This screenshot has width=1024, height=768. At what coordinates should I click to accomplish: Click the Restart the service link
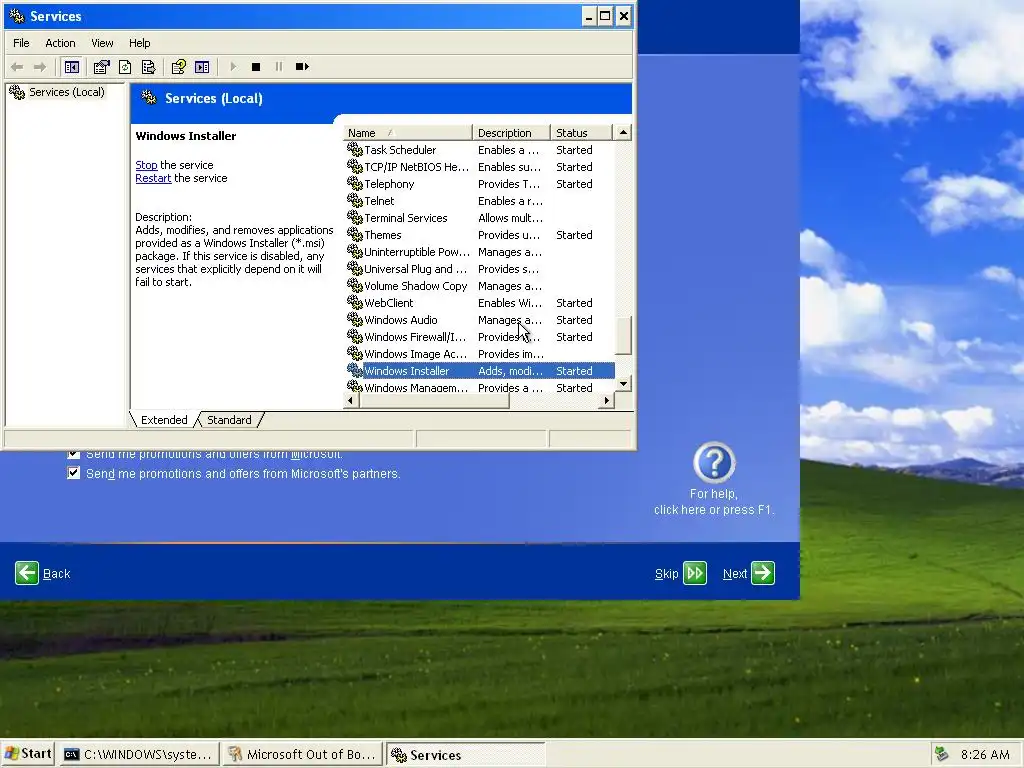[x=153, y=178]
